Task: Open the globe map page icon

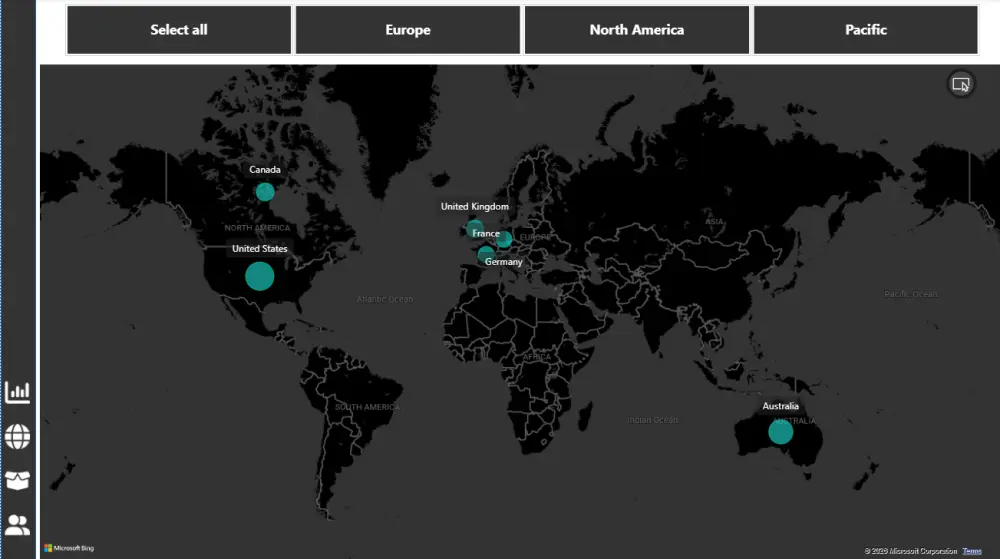Action: coord(17,437)
